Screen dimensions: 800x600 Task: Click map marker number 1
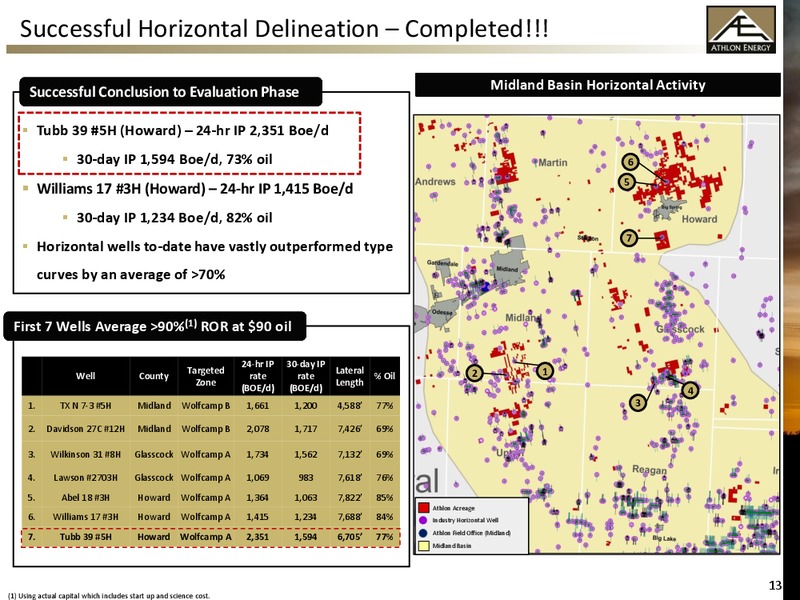coord(545,371)
